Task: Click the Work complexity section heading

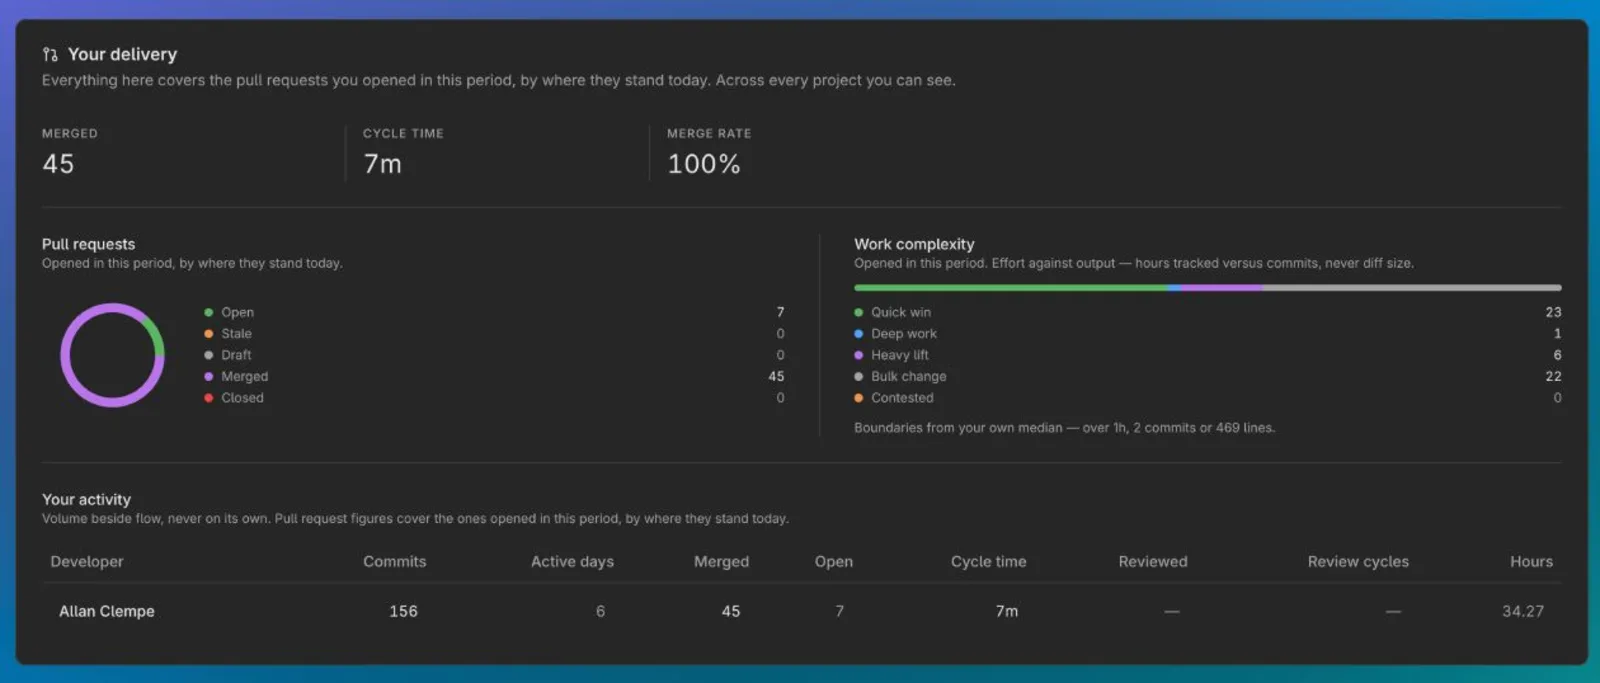Action: coord(914,244)
